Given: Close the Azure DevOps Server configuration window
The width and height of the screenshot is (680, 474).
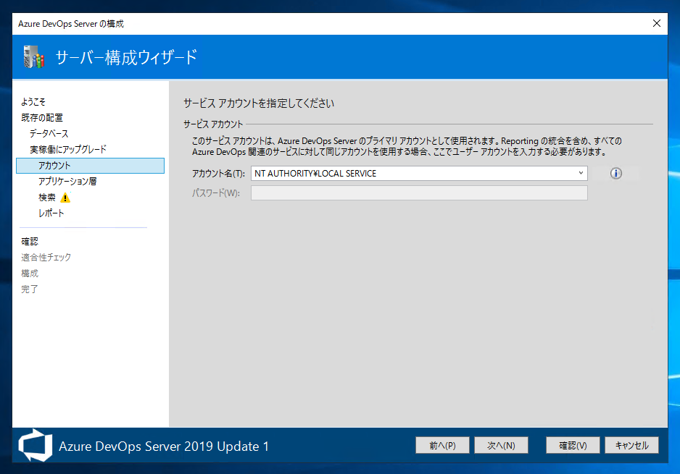Looking at the screenshot, I should 657,23.
